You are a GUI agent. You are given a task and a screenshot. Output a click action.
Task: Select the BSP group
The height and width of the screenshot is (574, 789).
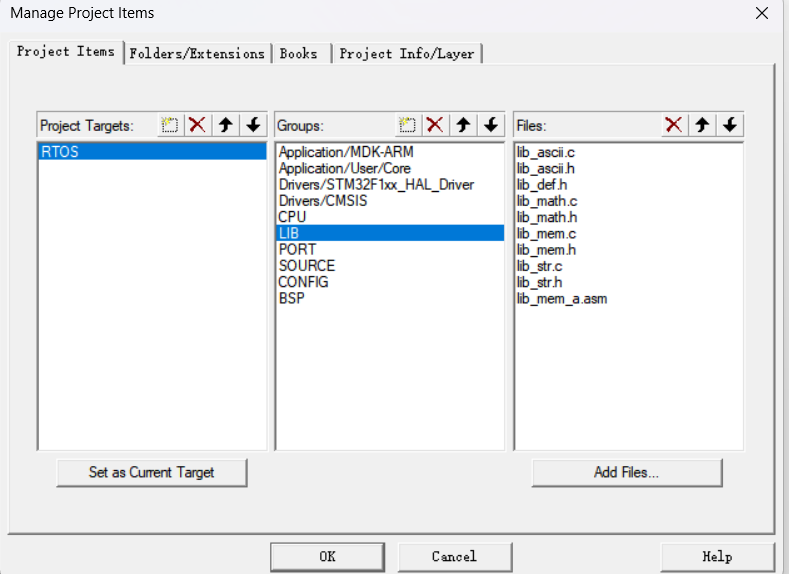click(x=390, y=298)
